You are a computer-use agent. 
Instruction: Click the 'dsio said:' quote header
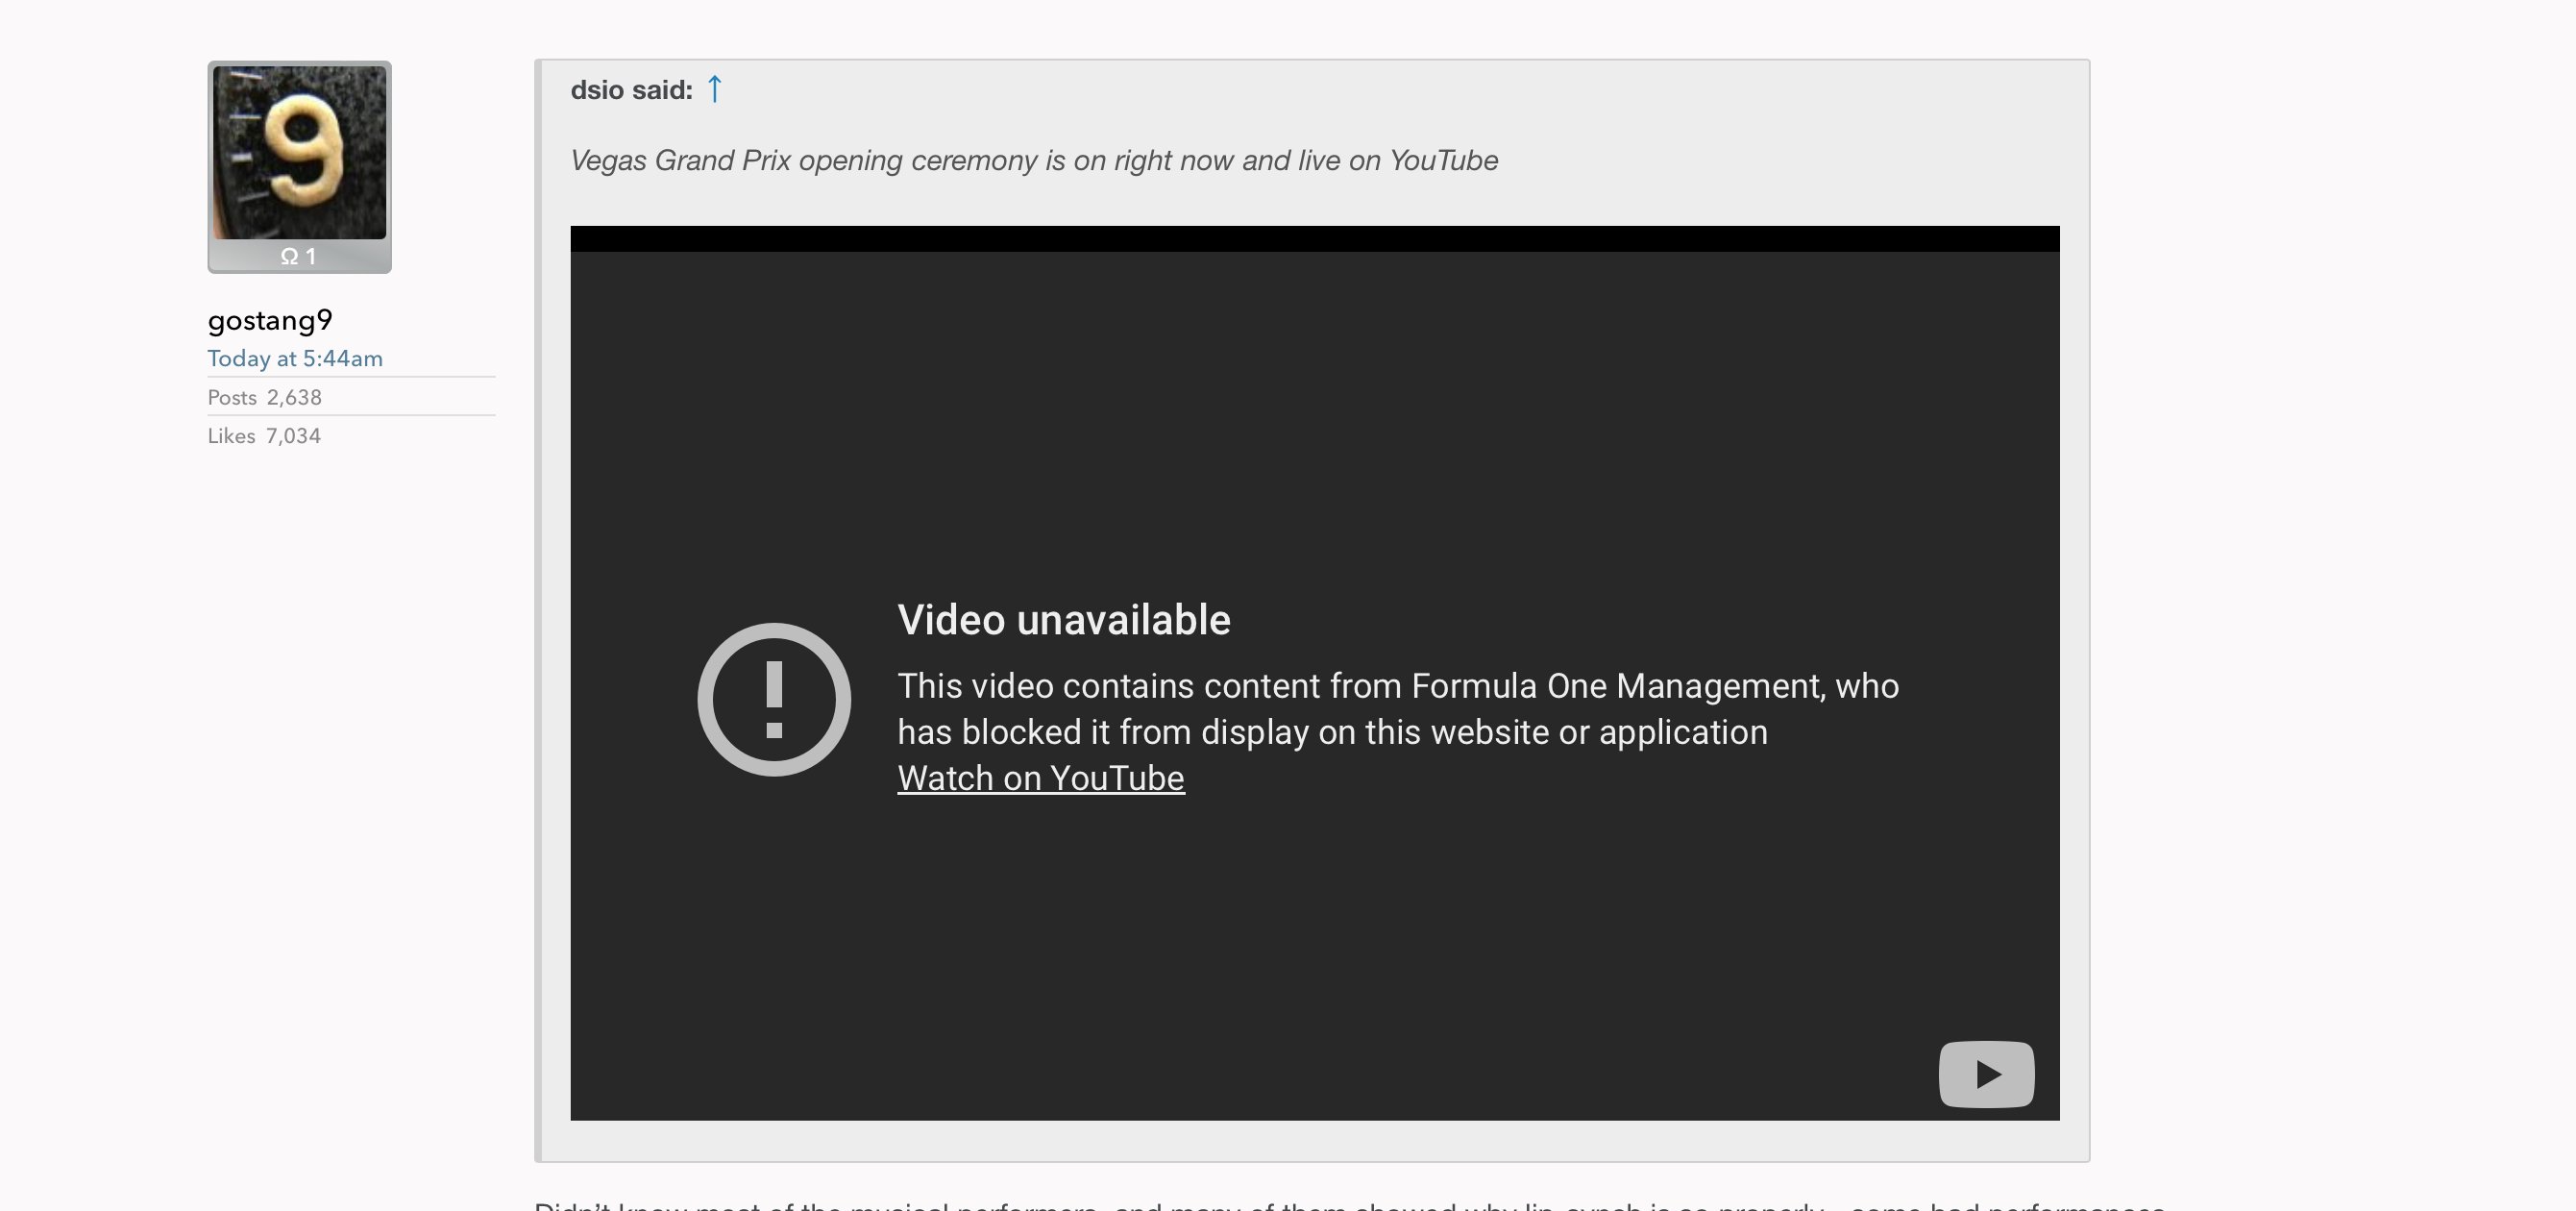(631, 90)
